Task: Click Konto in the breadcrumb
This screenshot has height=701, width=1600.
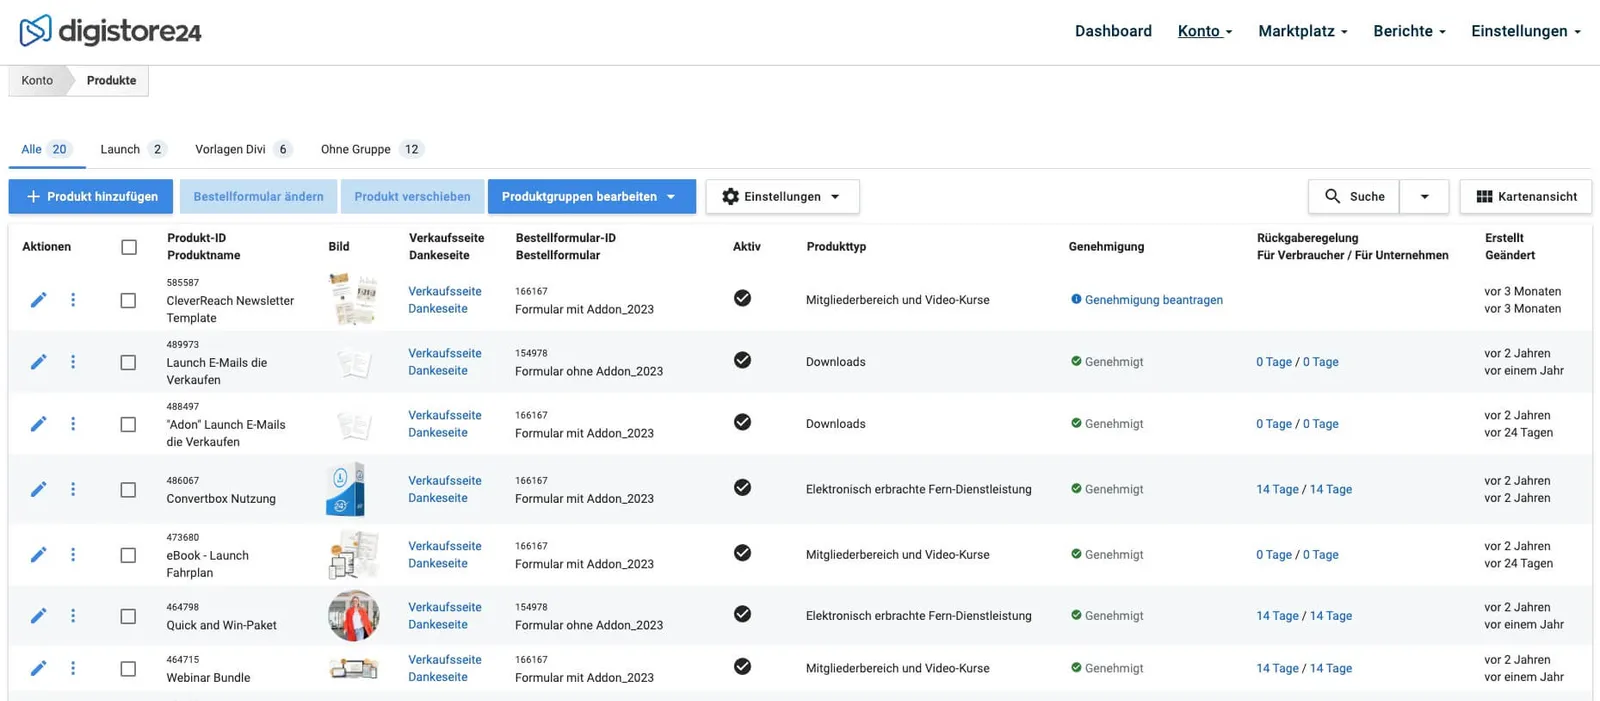Action: tap(37, 81)
